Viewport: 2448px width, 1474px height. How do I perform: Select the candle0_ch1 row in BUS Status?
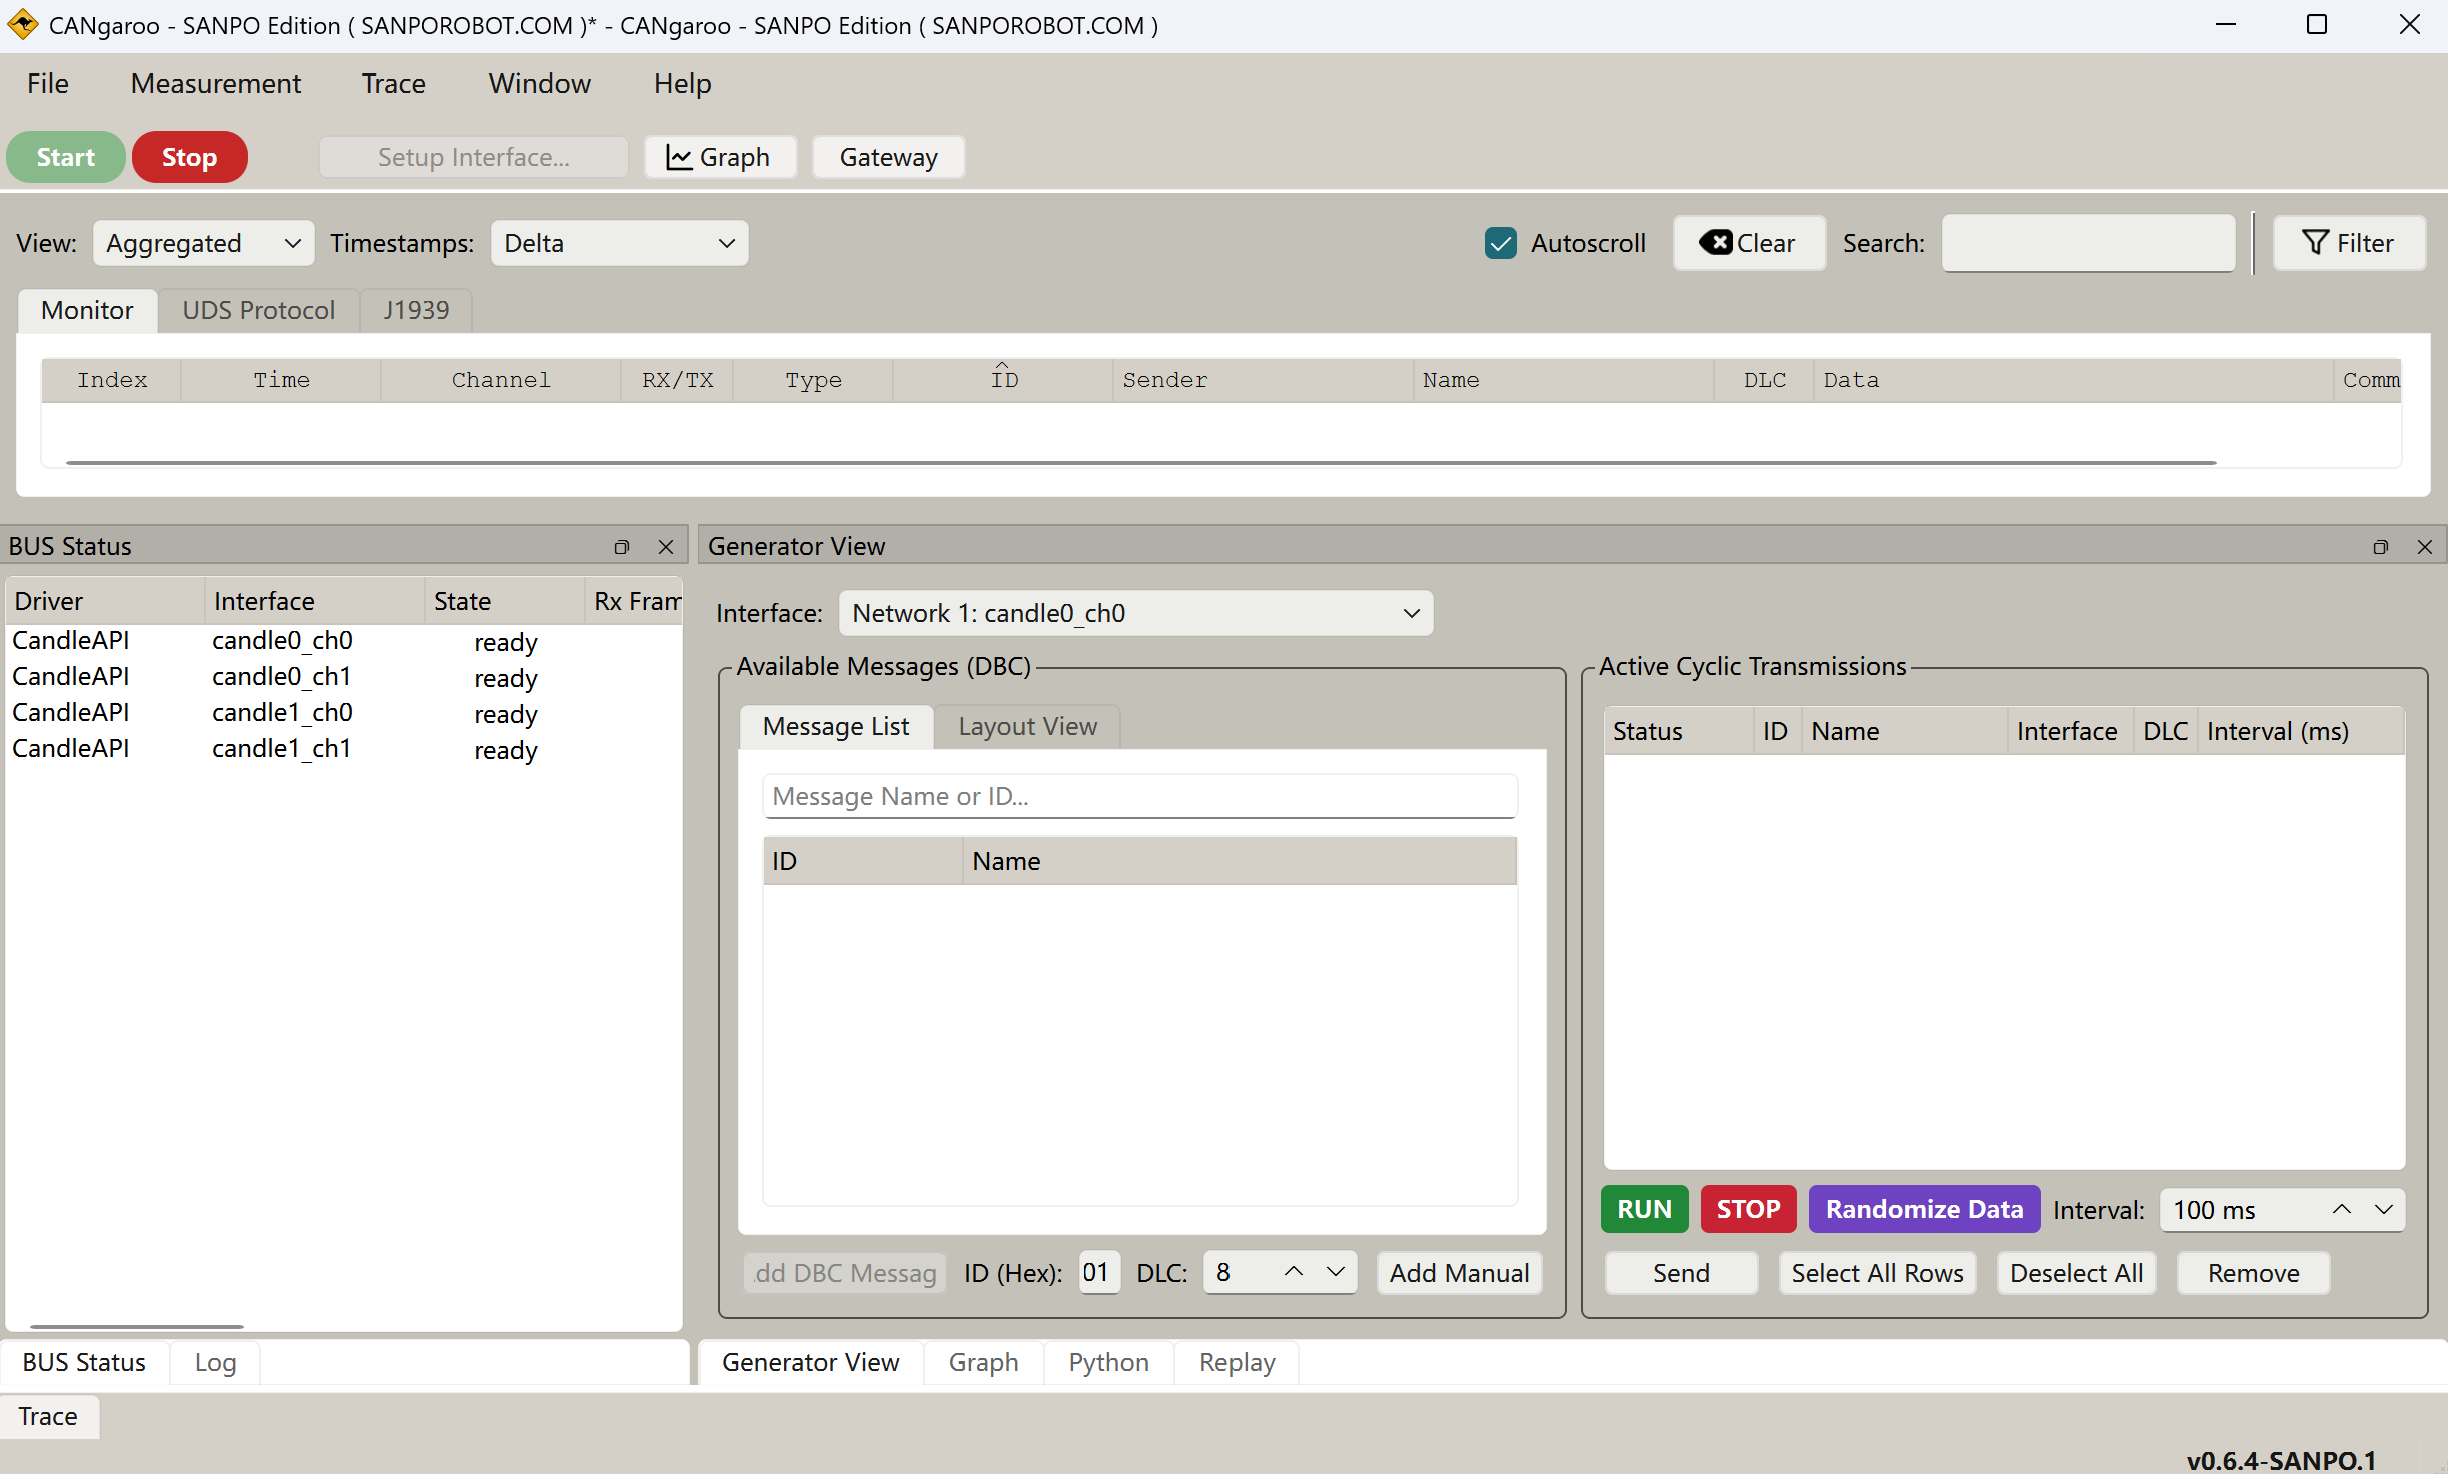(344, 677)
